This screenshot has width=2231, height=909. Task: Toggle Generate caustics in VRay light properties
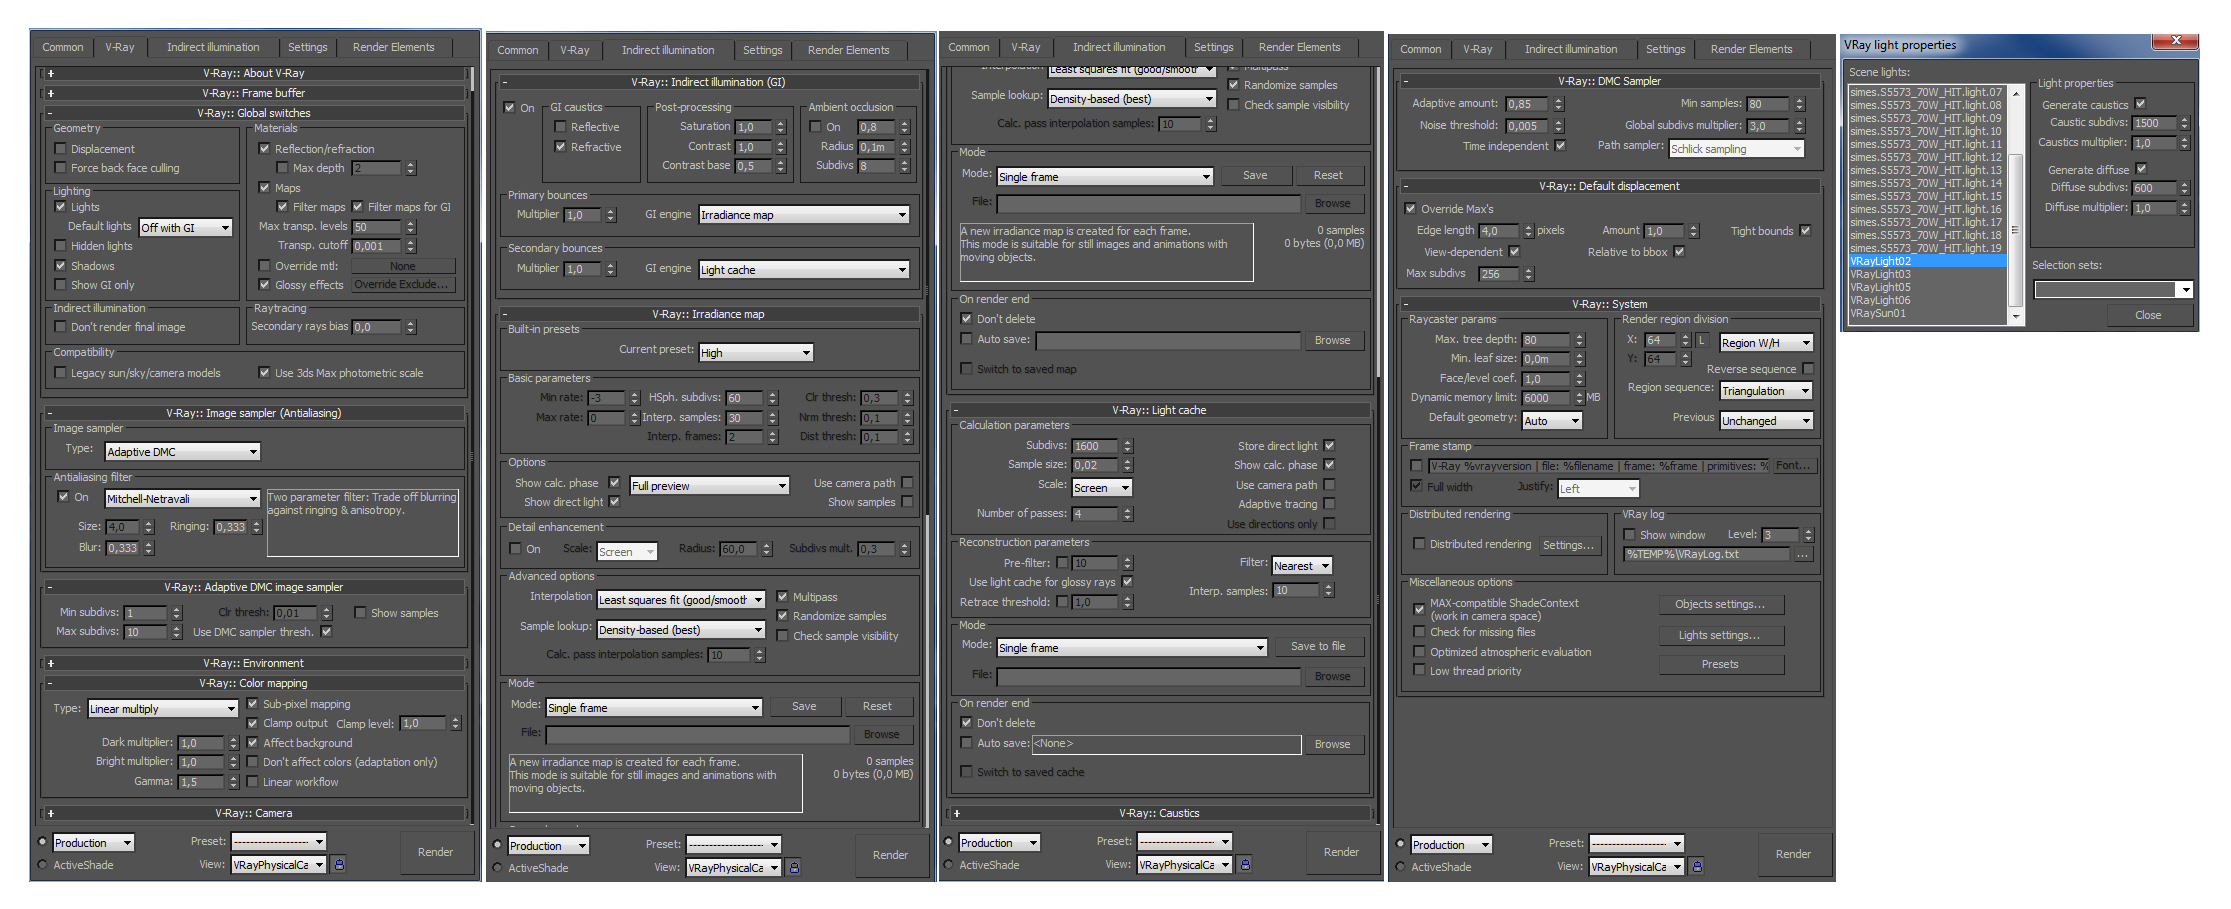2141,104
